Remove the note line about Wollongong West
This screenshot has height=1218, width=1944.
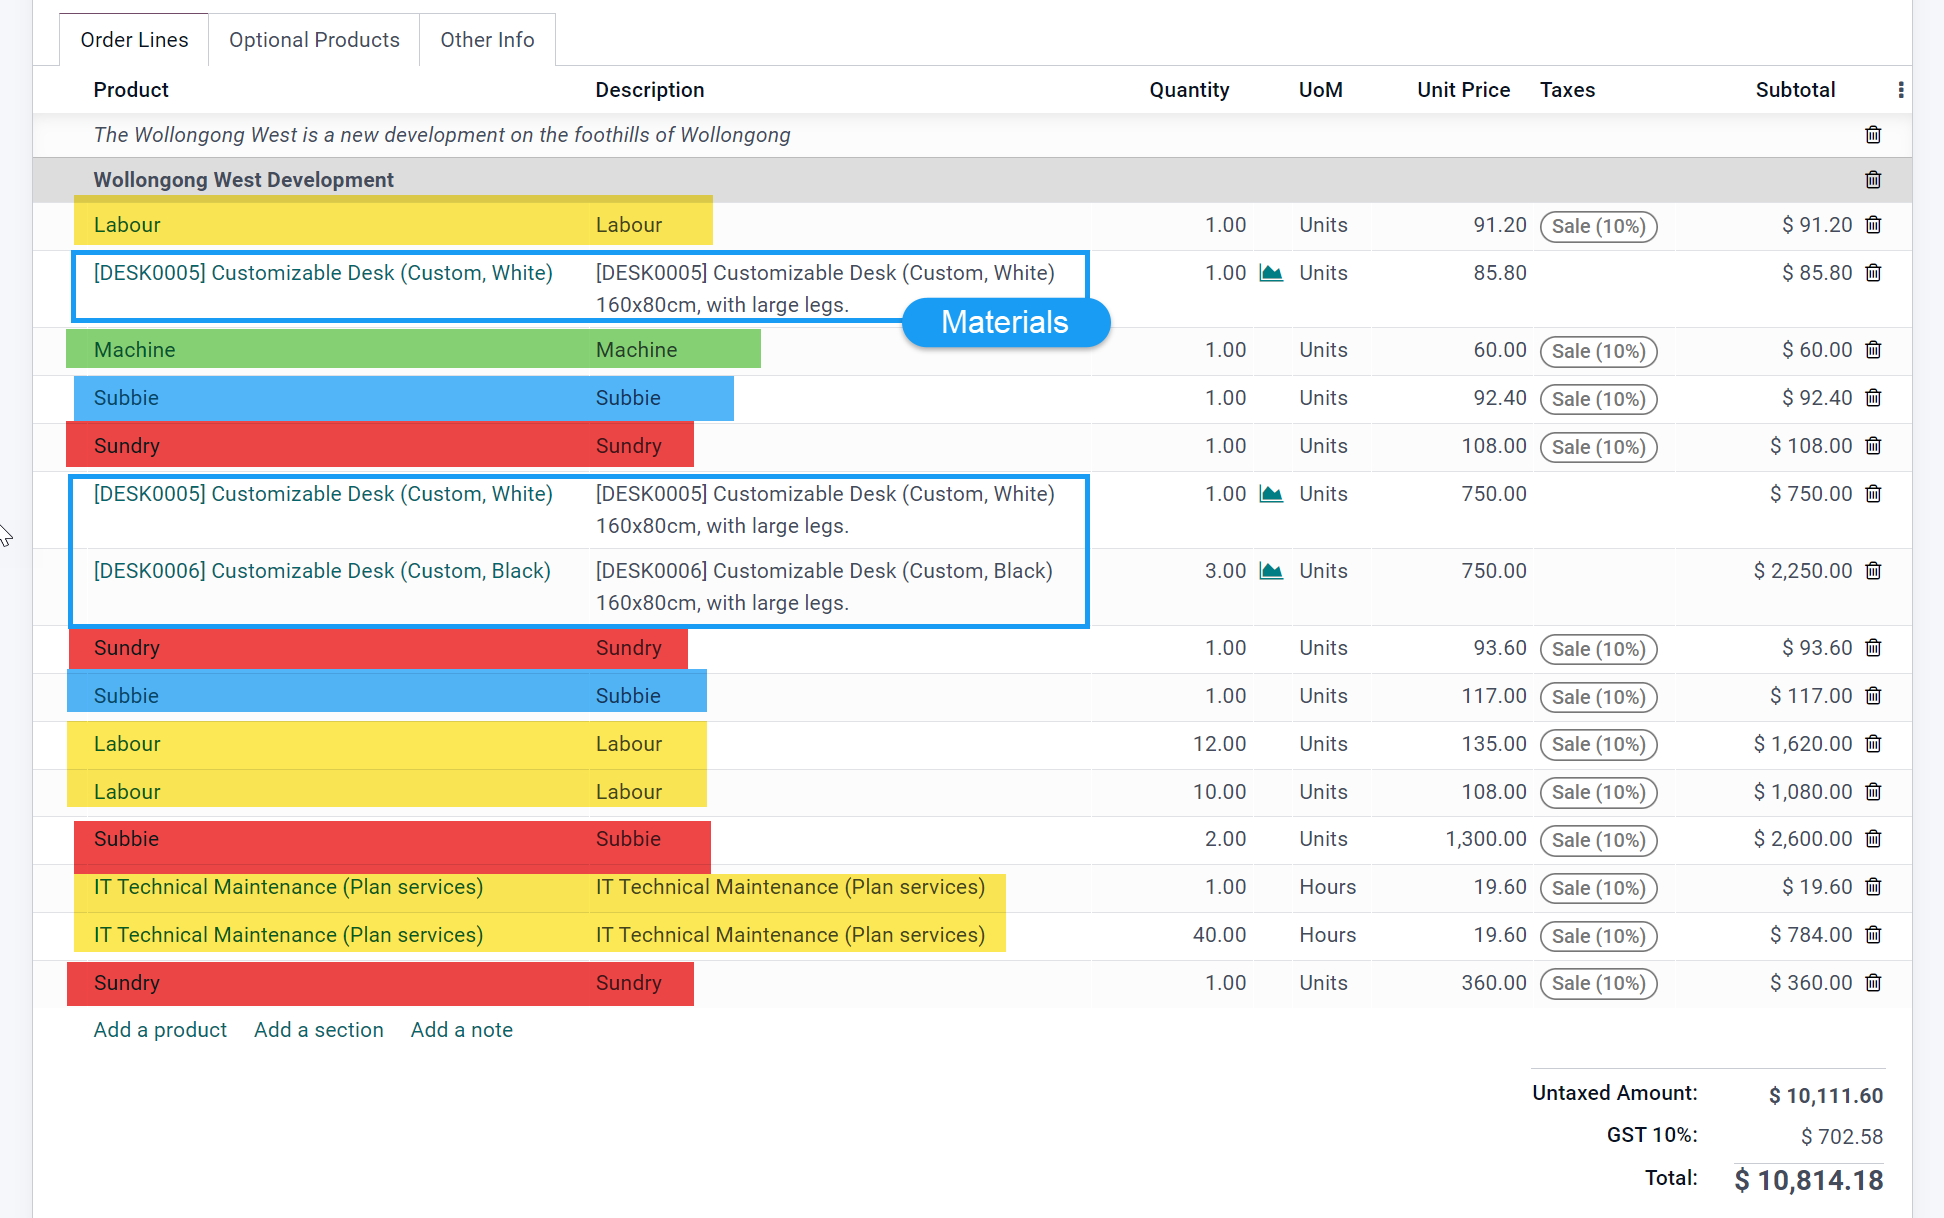(1873, 135)
